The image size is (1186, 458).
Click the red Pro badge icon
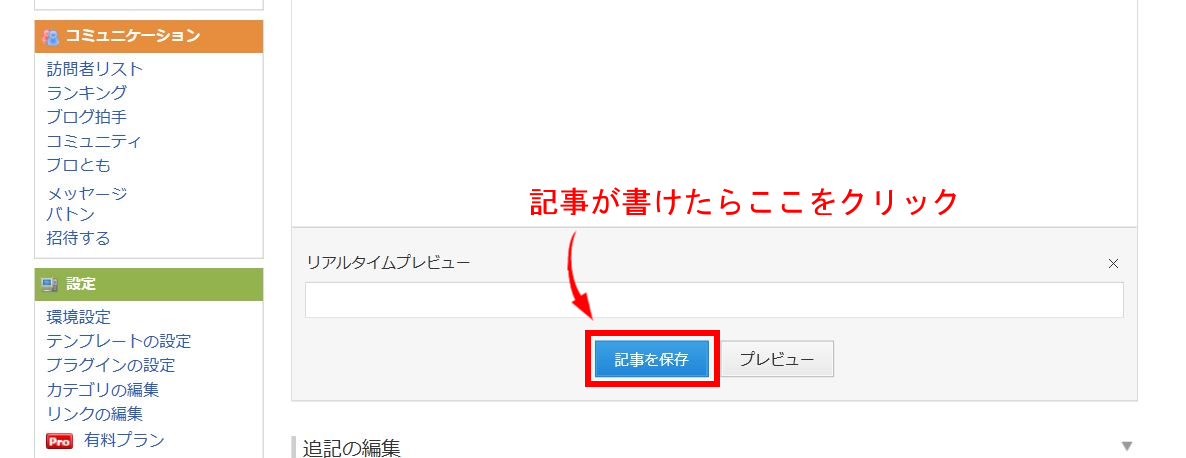click(x=60, y=441)
